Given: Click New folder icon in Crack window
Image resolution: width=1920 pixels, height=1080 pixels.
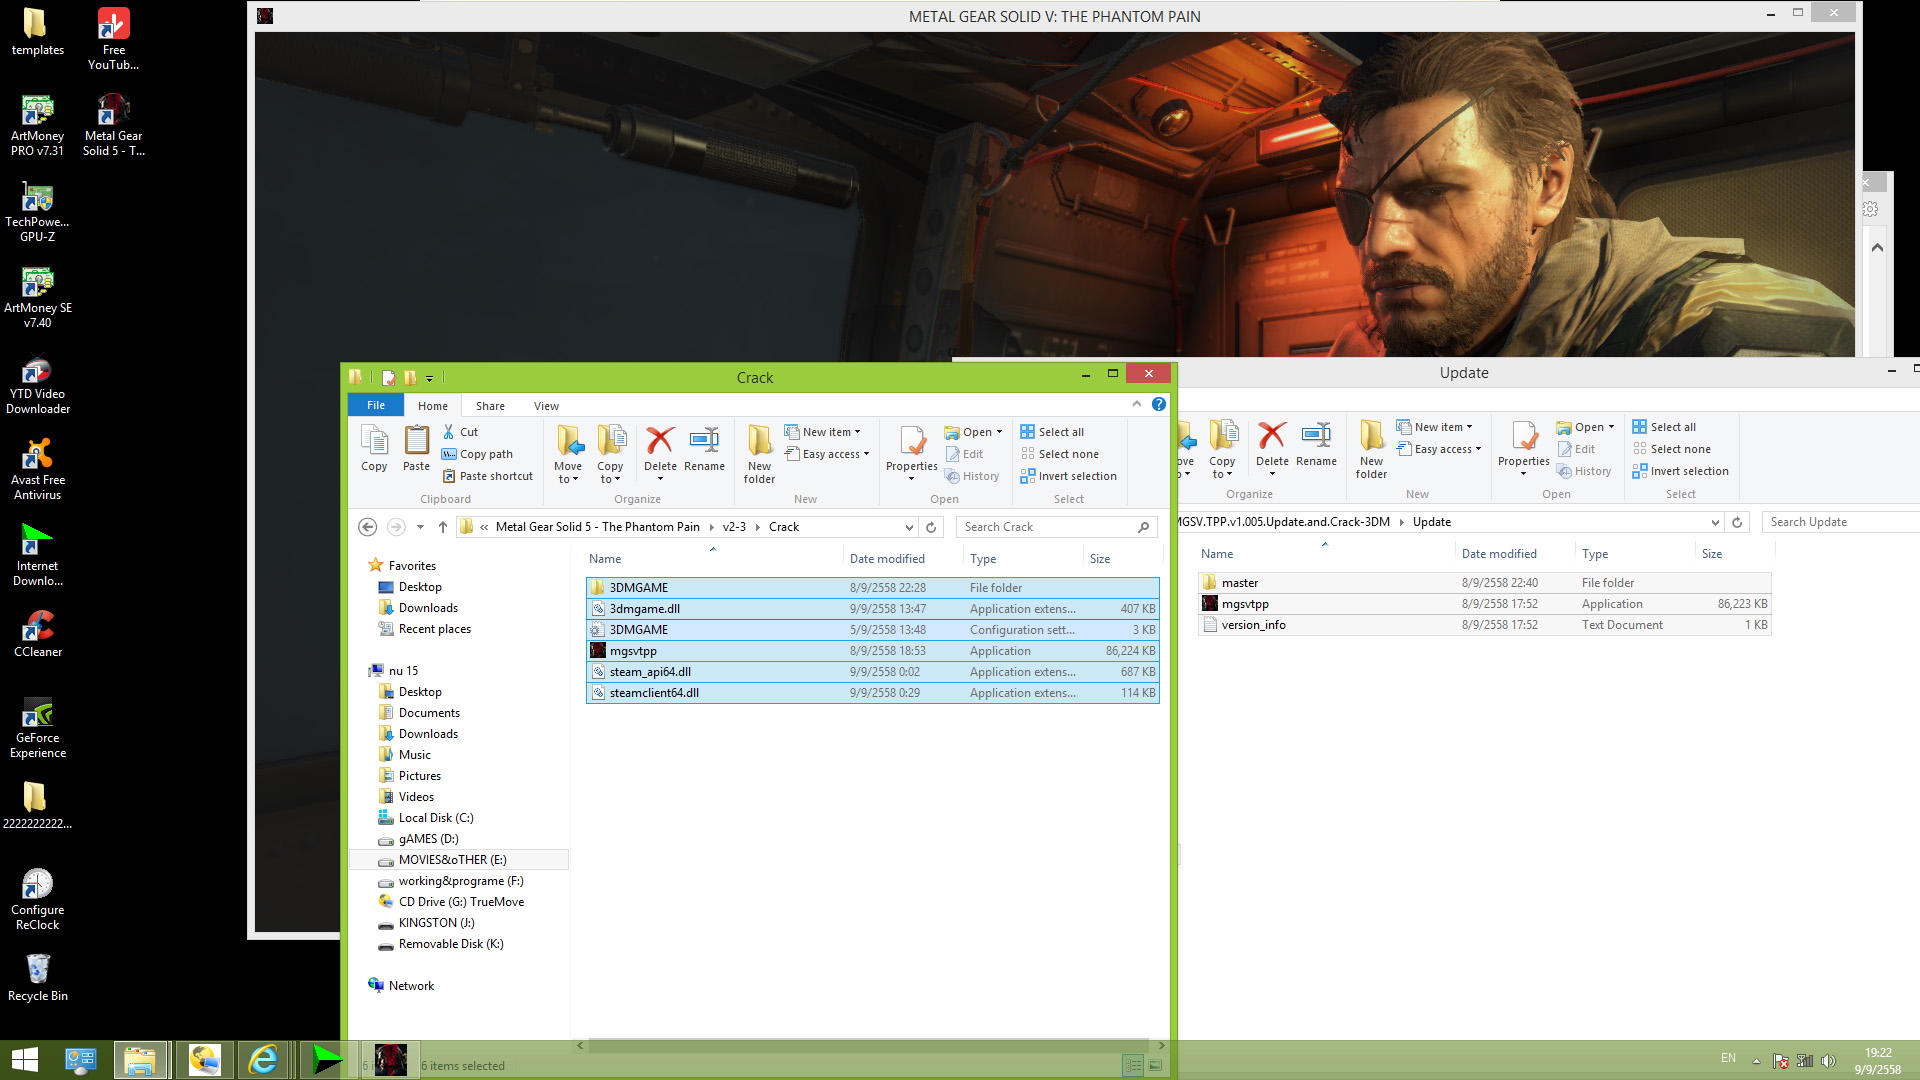Looking at the screenshot, I should tap(759, 441).
